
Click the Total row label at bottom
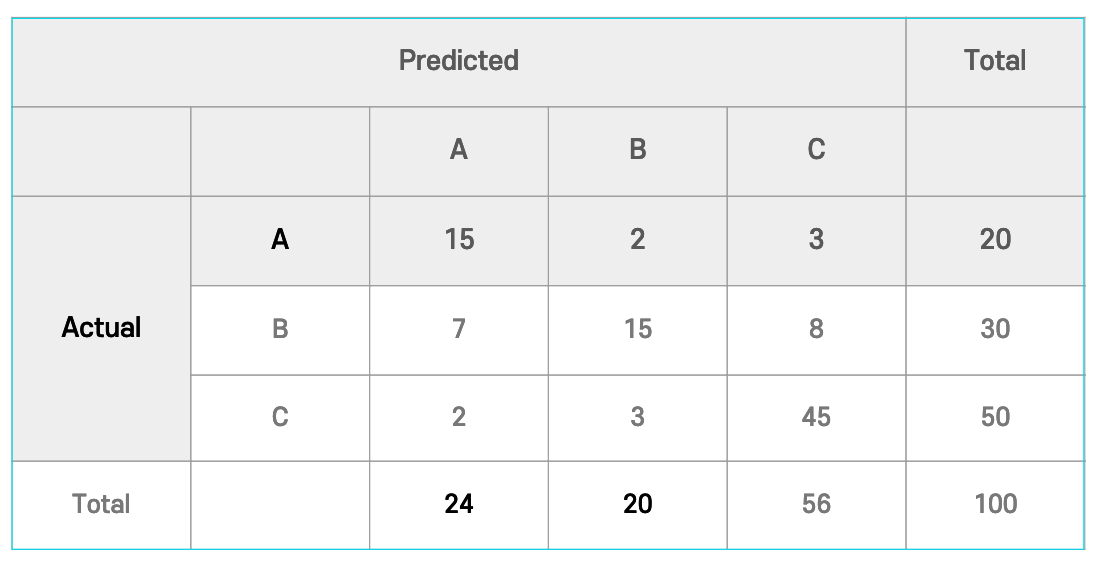point(101,505)
